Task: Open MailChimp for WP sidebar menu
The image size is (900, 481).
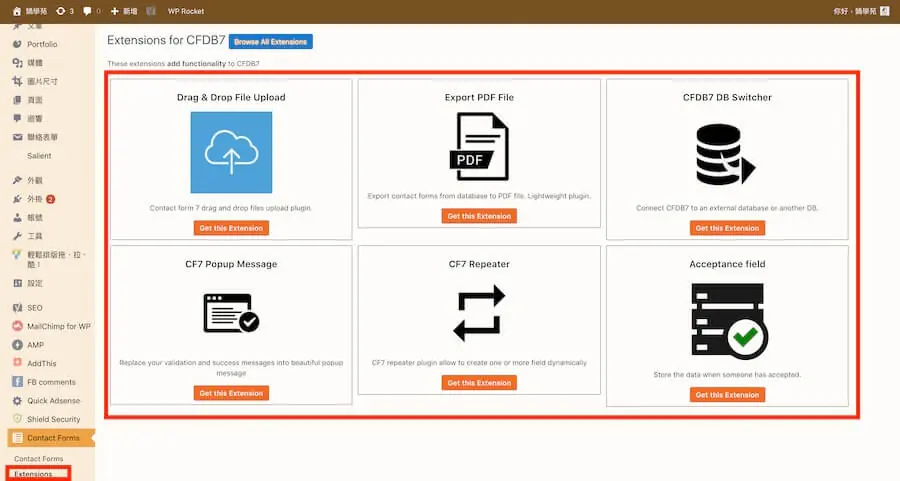Action: [59, 326]
